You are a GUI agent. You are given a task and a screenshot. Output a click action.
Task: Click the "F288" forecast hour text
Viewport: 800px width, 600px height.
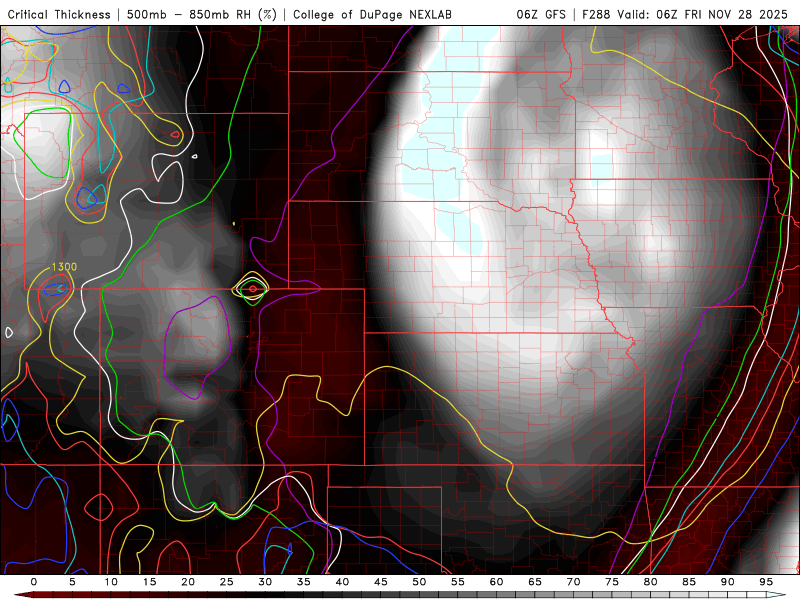pos(596,14)
